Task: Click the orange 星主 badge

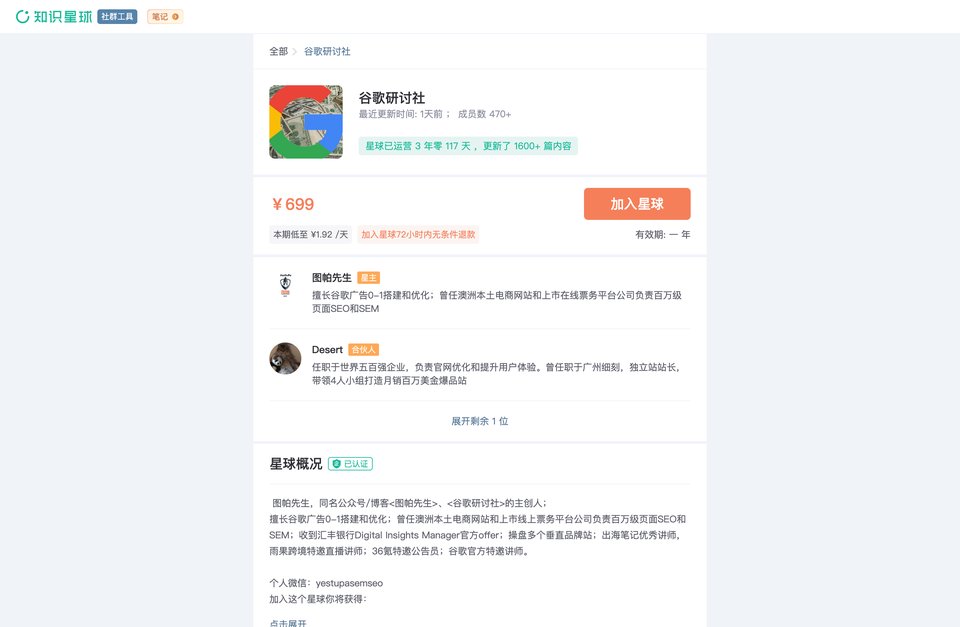Action: 369,278
